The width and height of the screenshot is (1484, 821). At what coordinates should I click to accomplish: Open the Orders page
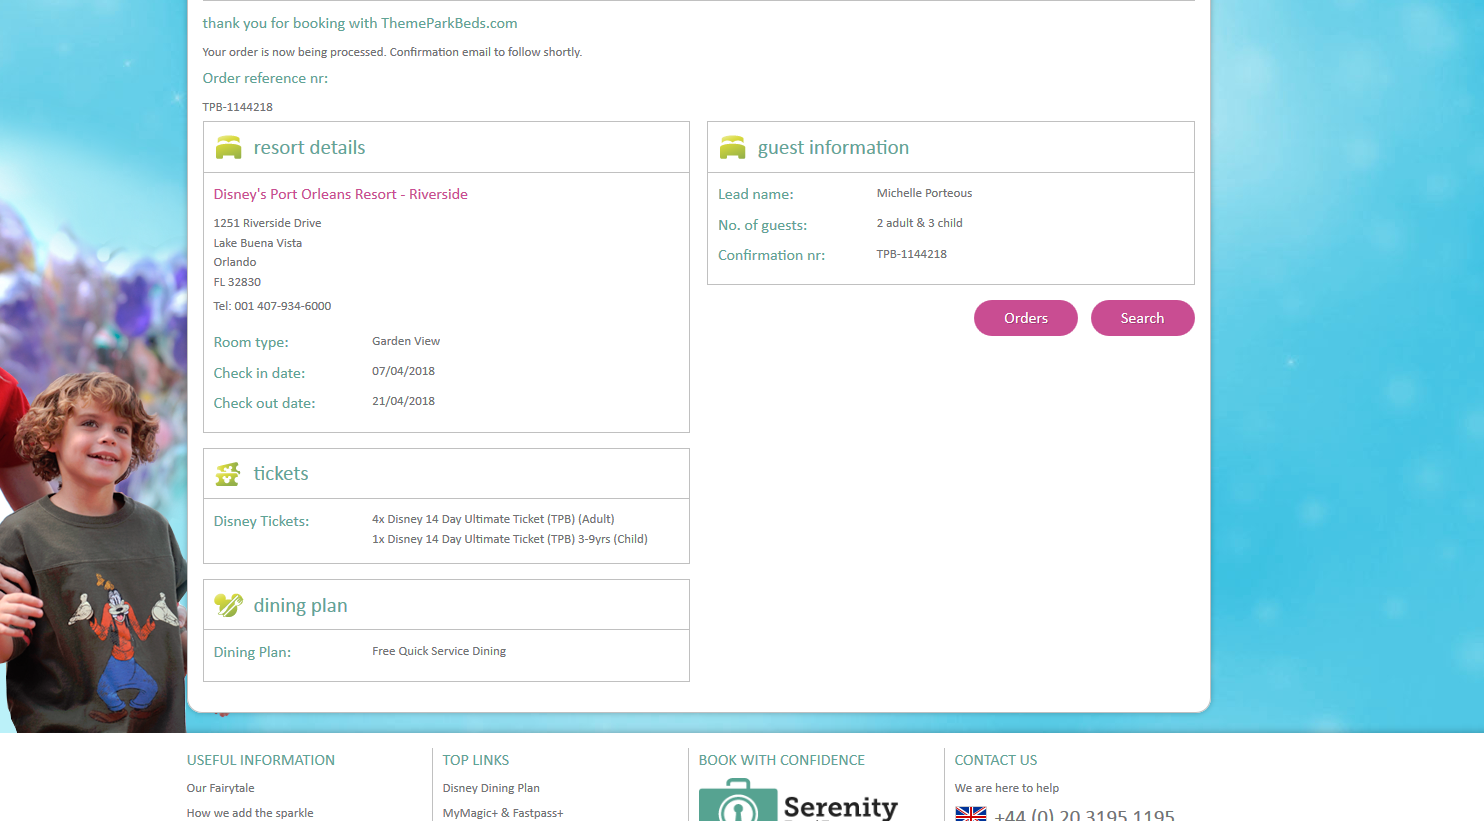[1026, 318]
